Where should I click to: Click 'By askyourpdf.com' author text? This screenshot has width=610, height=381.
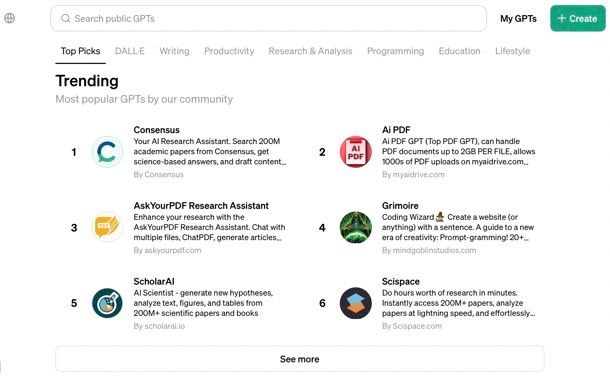click(167, 250)
